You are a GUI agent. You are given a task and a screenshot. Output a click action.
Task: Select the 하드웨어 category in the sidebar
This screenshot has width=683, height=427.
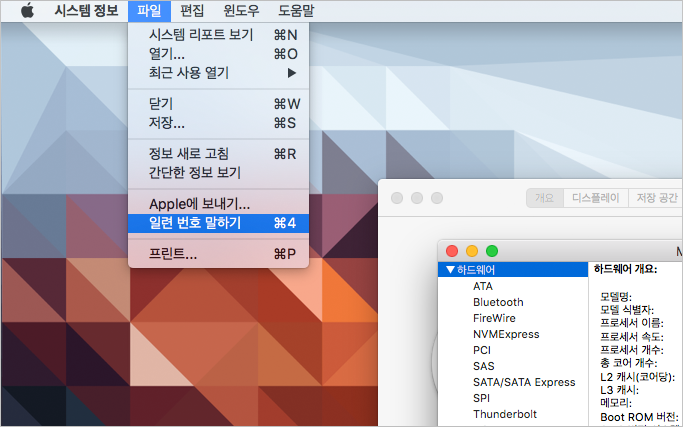coord(513,270)
